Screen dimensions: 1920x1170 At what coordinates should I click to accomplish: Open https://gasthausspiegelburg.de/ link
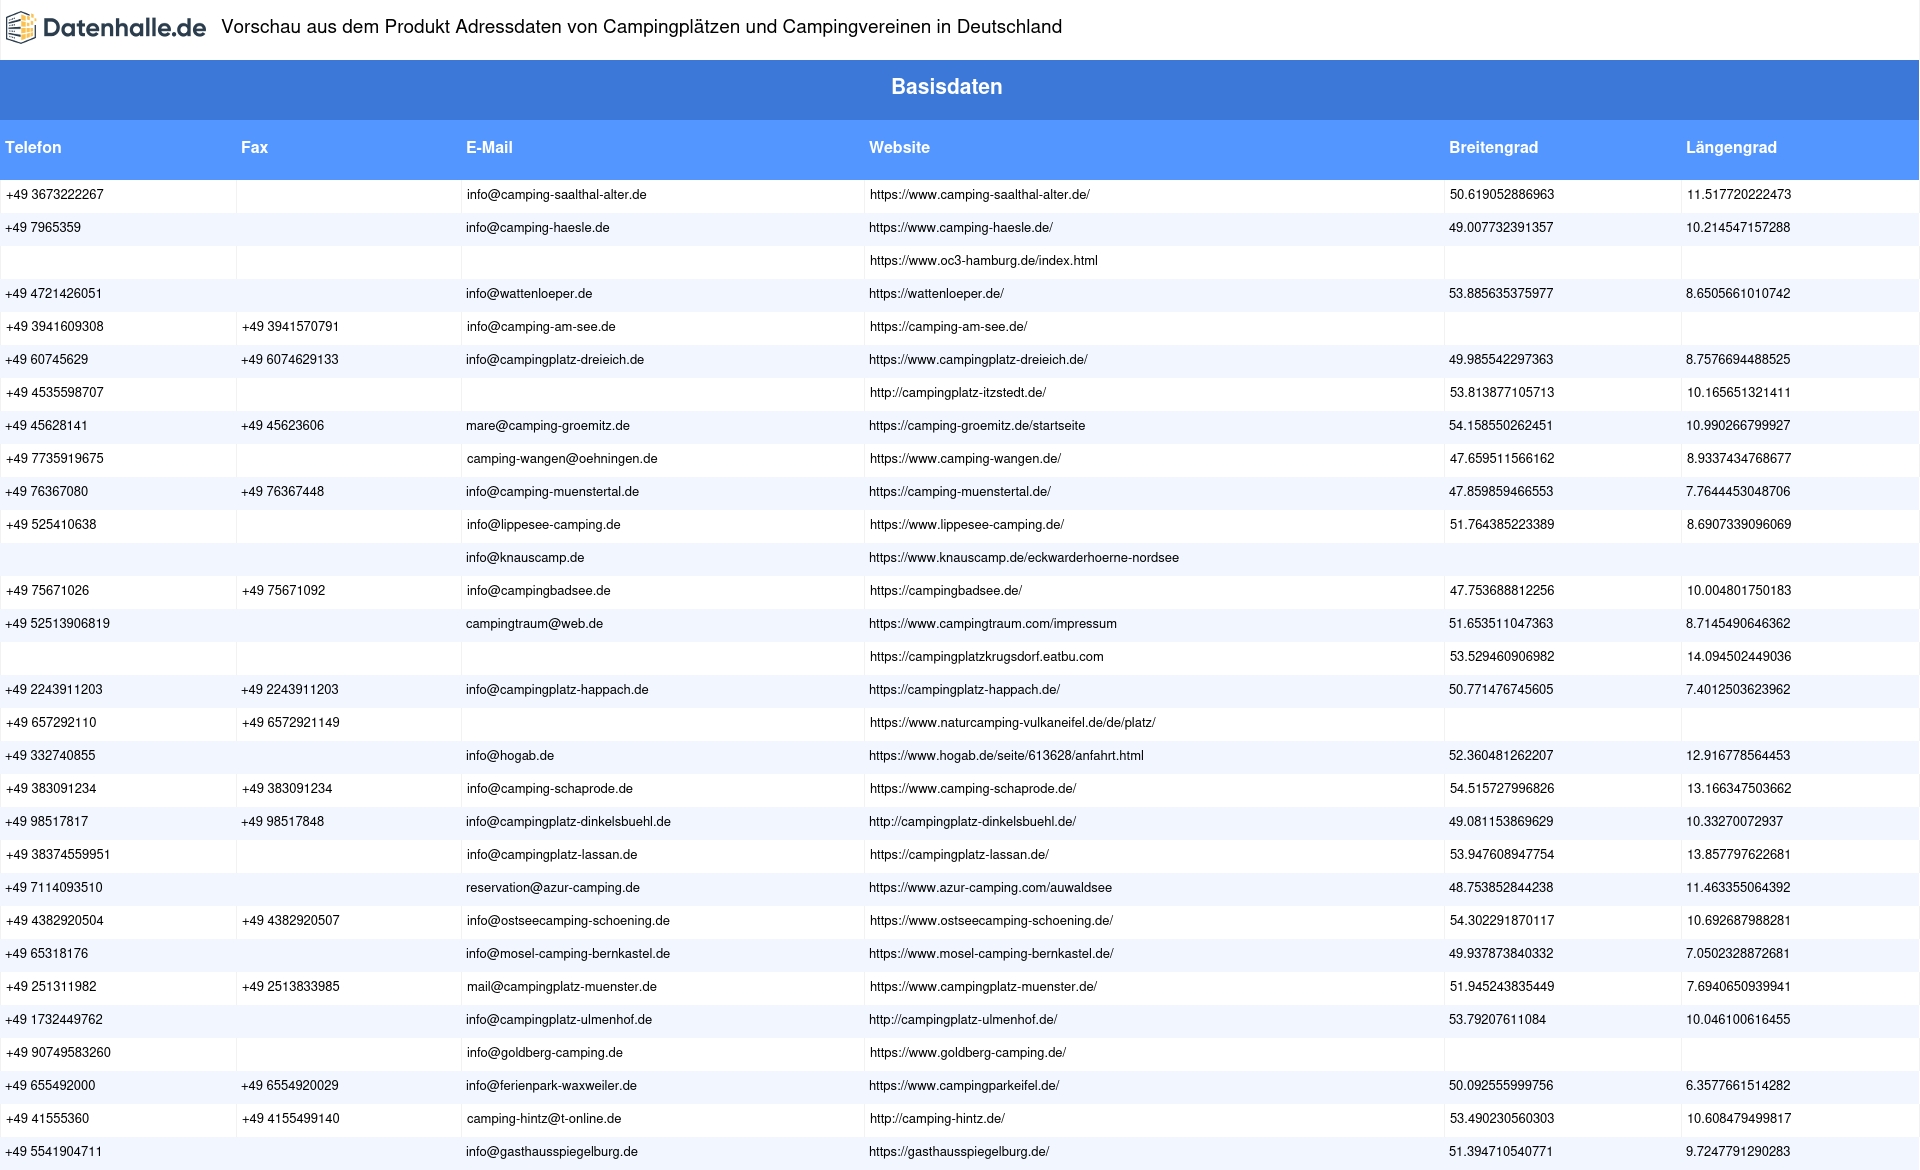point(959,1152)
